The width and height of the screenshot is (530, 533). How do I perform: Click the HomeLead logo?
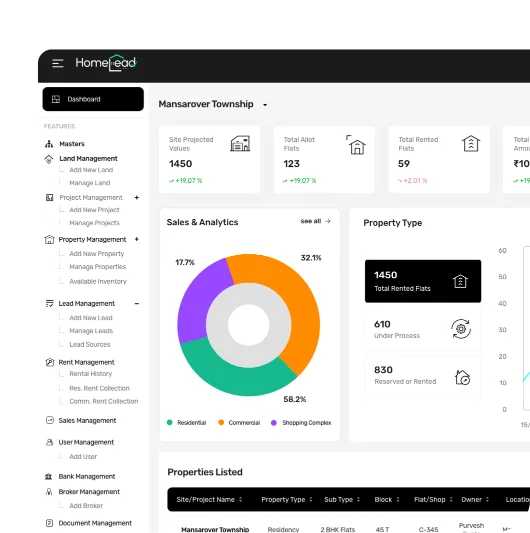tap(106, 63)
